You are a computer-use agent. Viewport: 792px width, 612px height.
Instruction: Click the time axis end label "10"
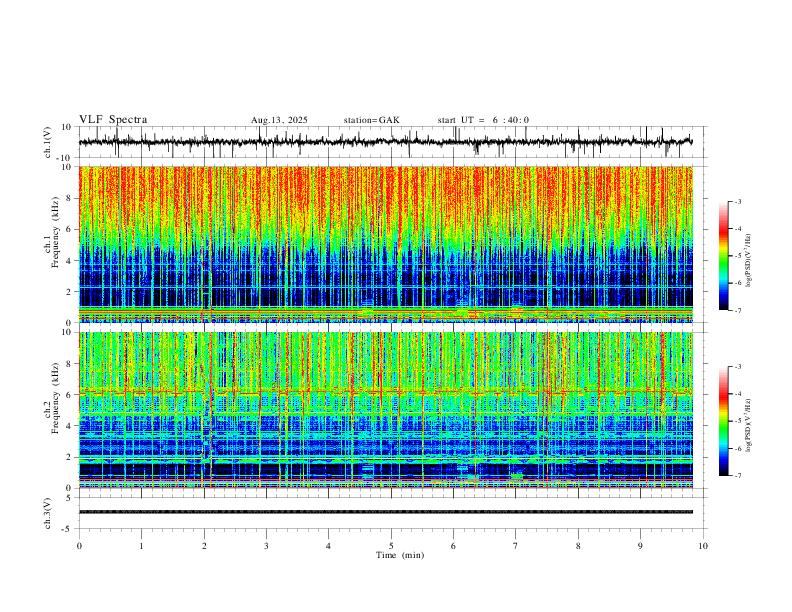[x=703, y=546]
